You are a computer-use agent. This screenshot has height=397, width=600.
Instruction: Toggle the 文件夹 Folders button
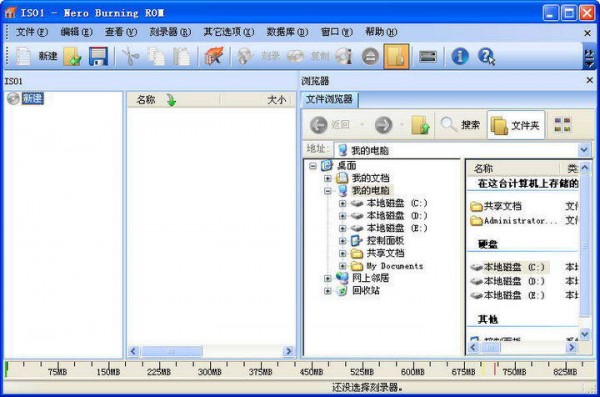pyautogui.click(x=515, y=125)
